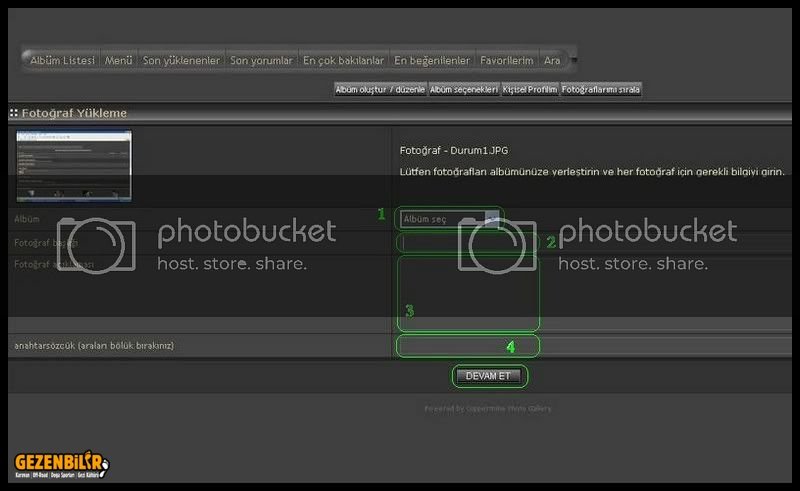The image size is (800, 491).
Task: View En çok bakılanlar
Action: tap(343, 60)
